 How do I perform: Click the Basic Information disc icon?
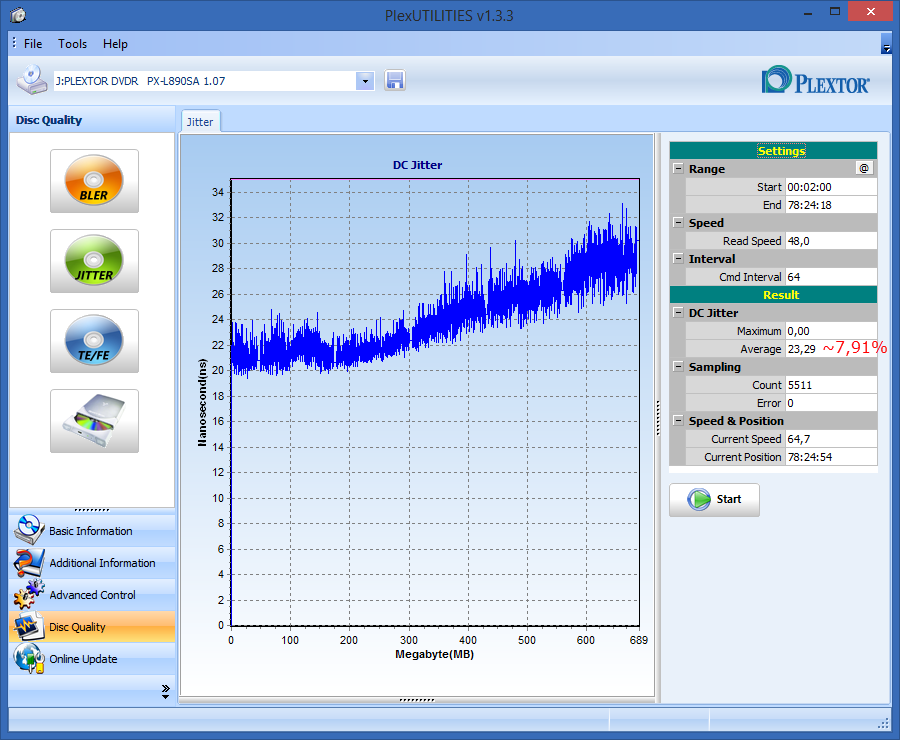click(29, 529)
